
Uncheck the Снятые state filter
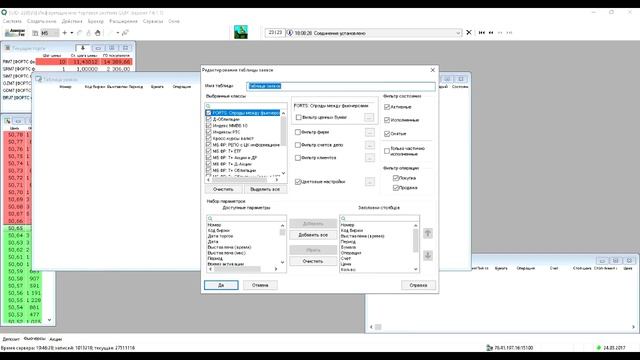click(387, 133)
